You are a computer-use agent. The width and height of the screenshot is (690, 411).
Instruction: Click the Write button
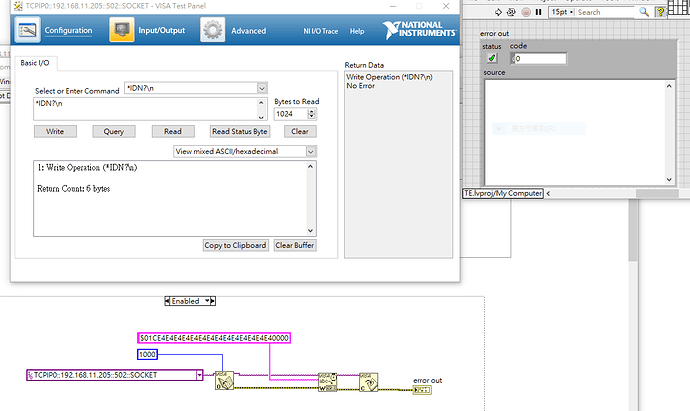[55, 131]
